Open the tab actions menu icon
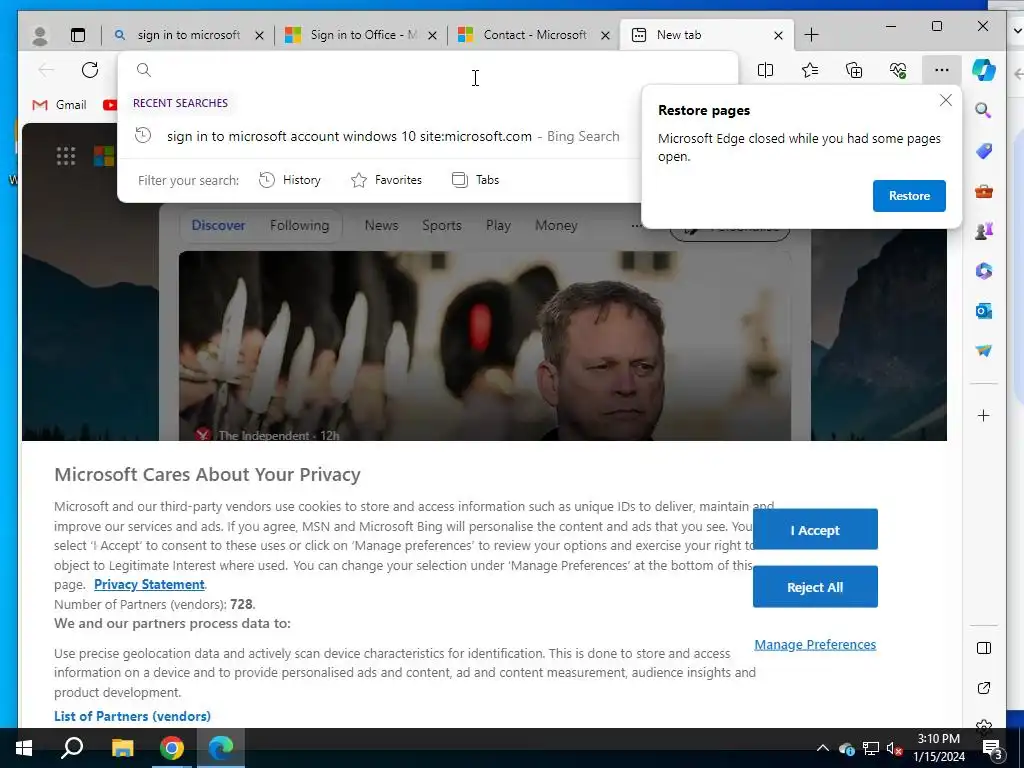 78,35
